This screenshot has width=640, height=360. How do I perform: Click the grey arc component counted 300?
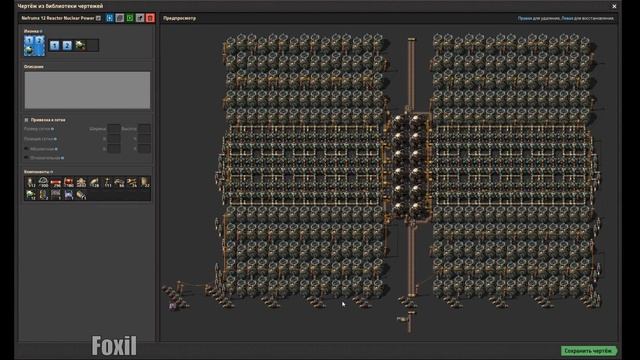click(43, 182)
